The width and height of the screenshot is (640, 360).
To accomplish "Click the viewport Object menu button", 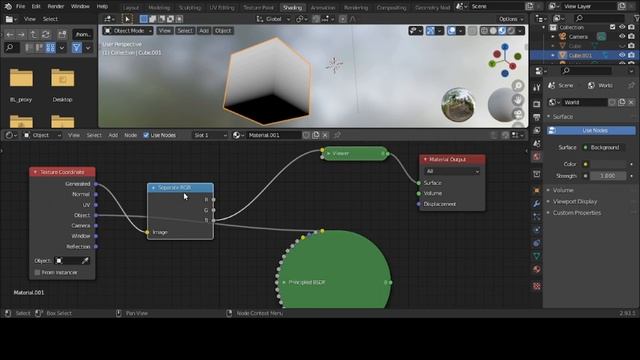I will coord(223,31).
